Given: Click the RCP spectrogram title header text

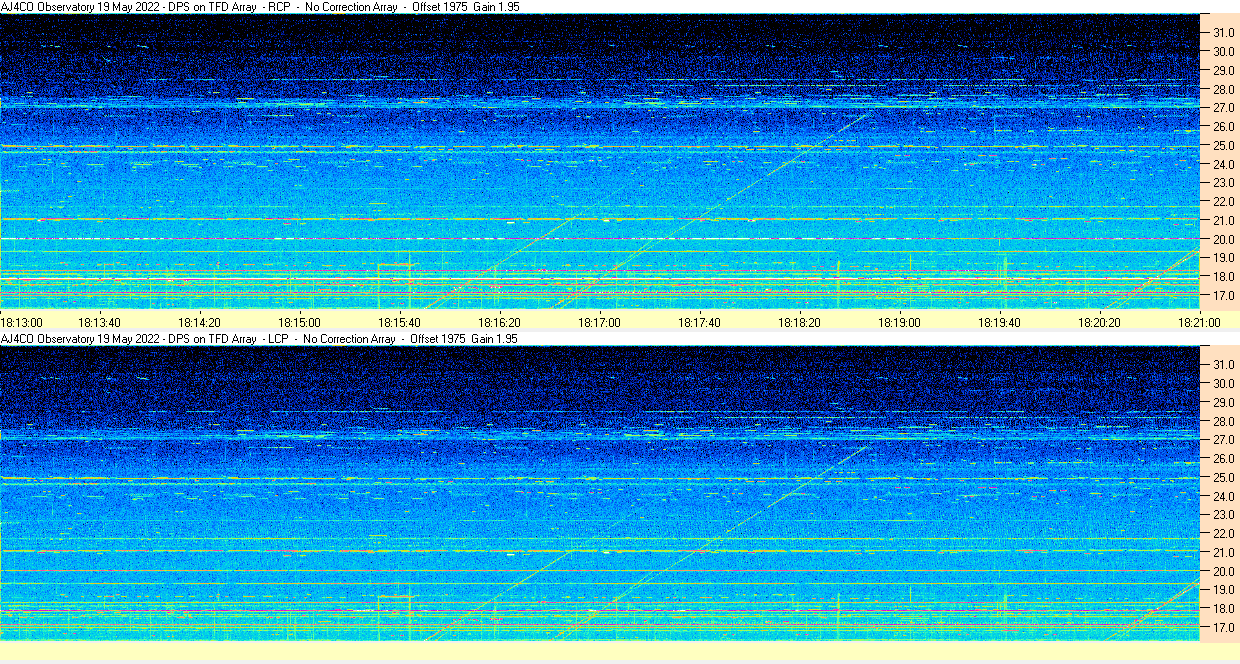Looking at the screenshot, I should [260, 7].
